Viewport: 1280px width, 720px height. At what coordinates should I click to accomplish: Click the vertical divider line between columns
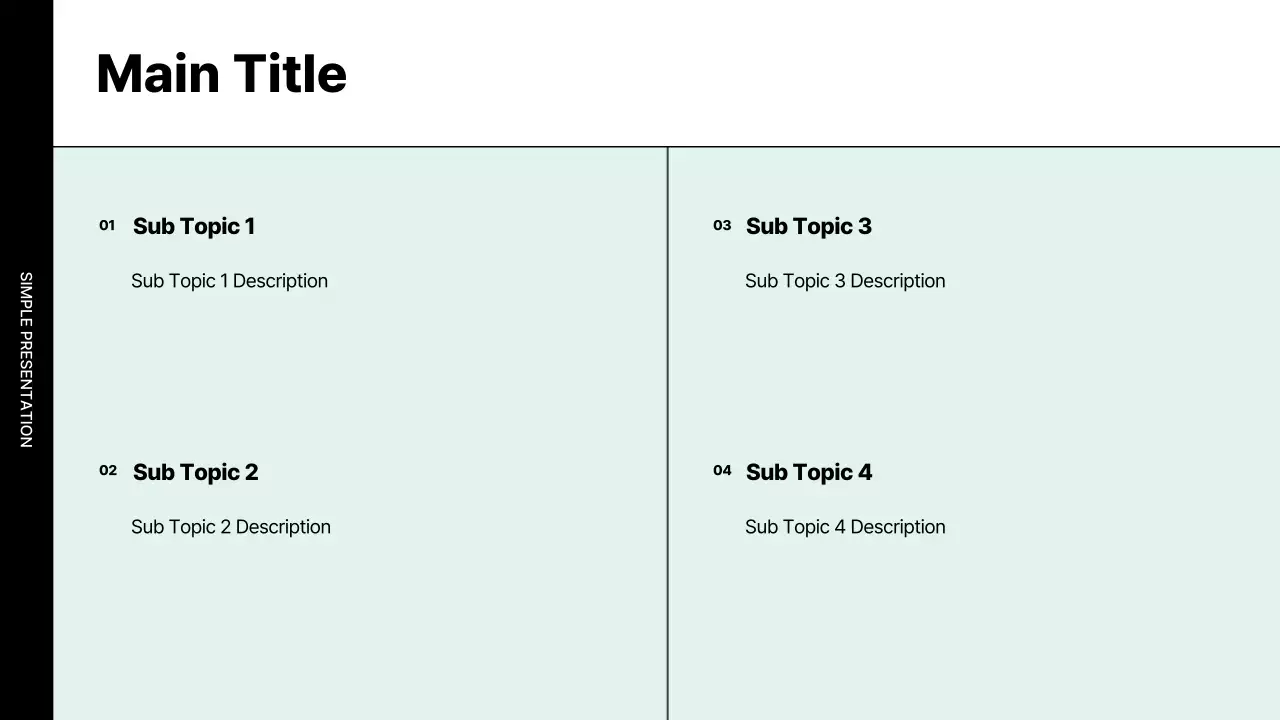click(x=667, y=400)
